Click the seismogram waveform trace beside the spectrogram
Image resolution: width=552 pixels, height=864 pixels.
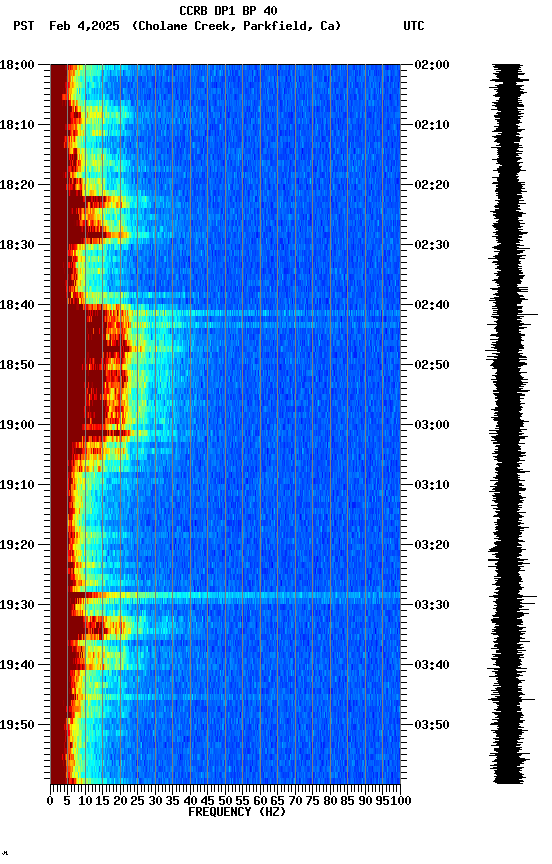point(510,424)
